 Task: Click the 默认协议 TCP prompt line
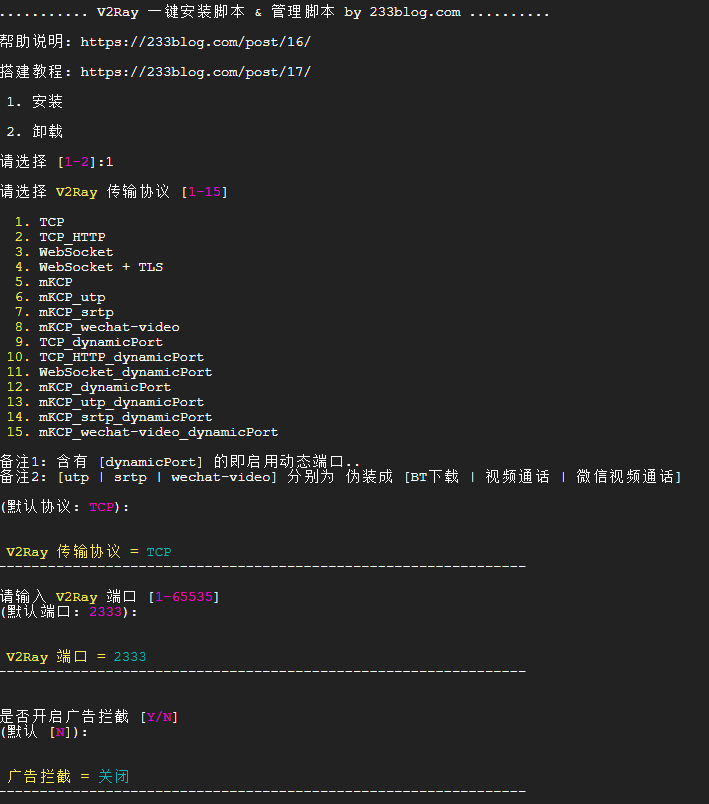coord(65,507)
